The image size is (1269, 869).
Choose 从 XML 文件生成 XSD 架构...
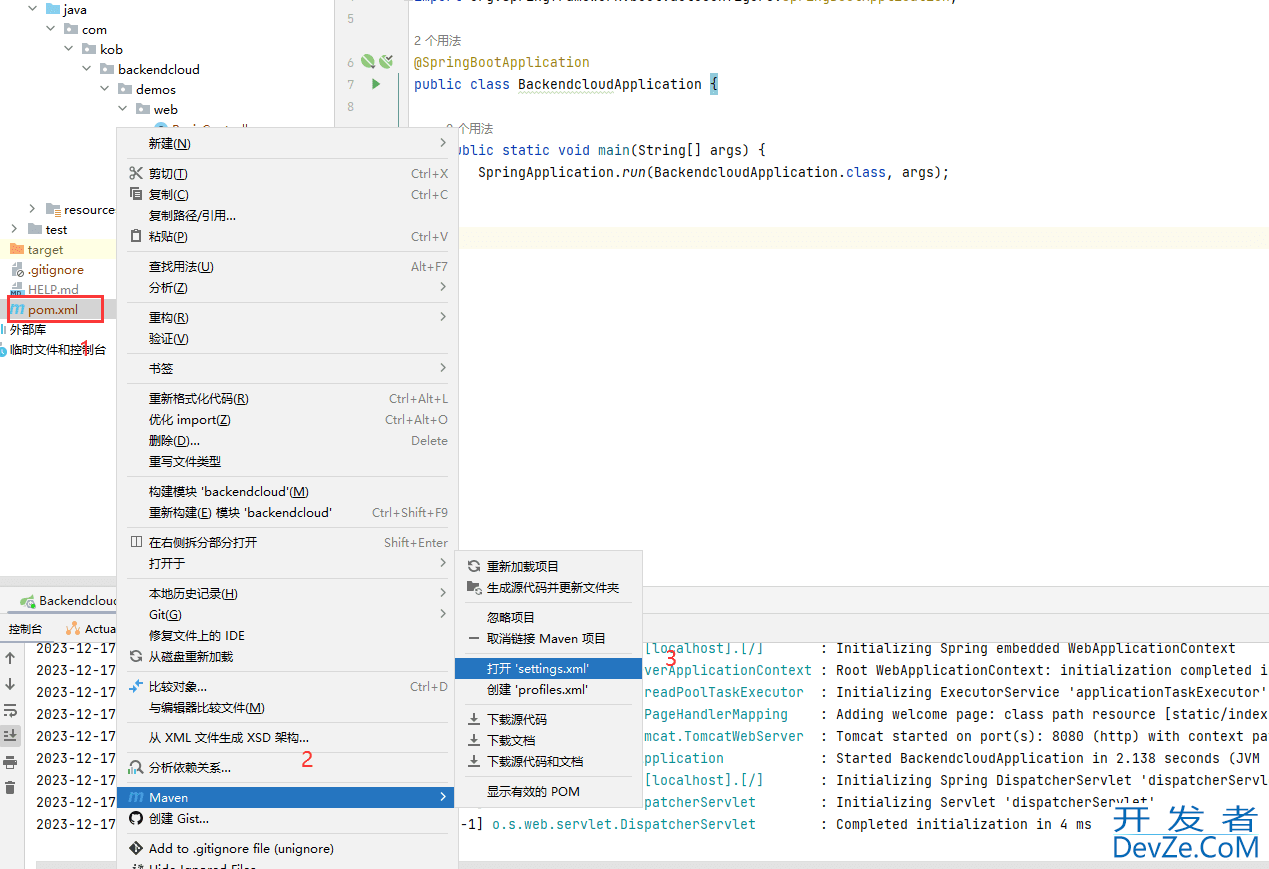[288, 737]
